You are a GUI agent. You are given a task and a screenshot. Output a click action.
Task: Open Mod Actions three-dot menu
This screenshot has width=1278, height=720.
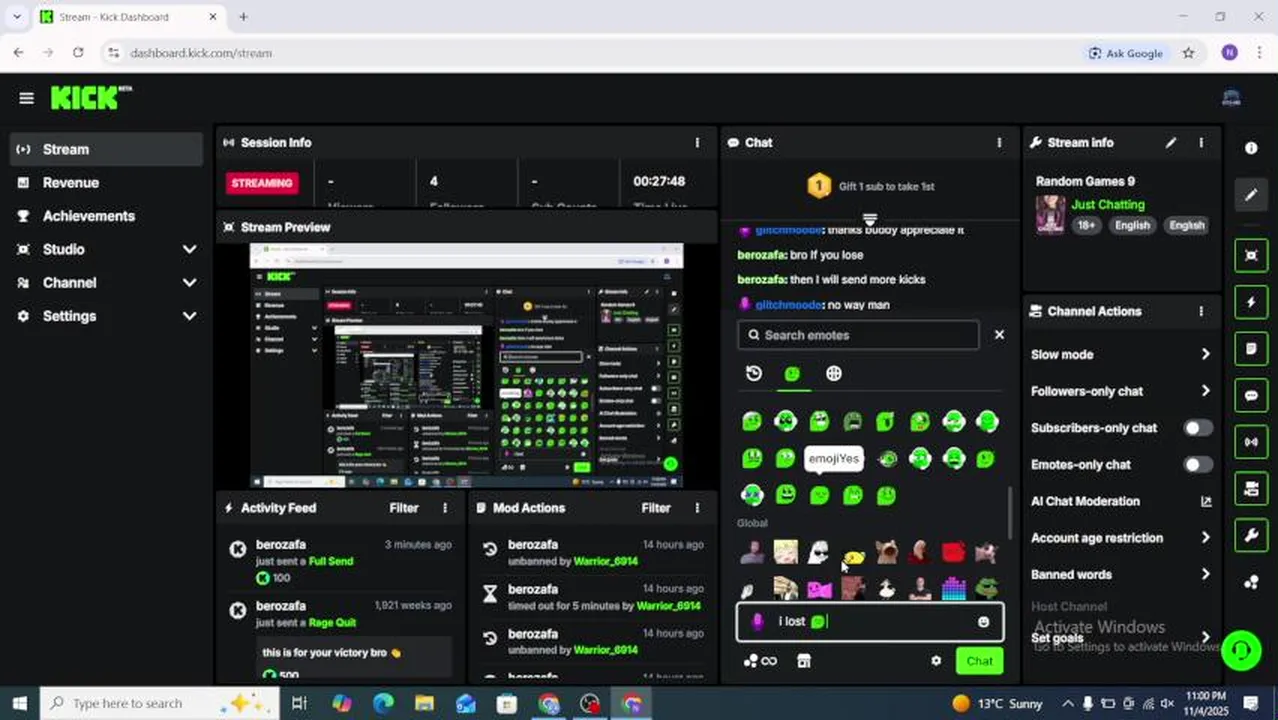pyautogui.click(x=697, y=508)
